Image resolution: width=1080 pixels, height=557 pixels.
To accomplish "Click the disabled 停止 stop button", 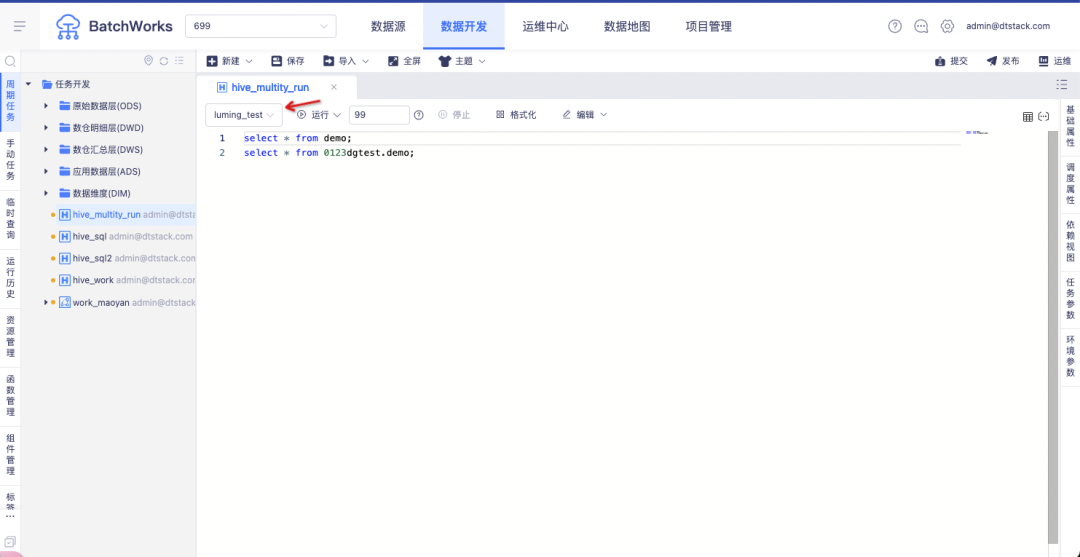I will pos(454,115).
